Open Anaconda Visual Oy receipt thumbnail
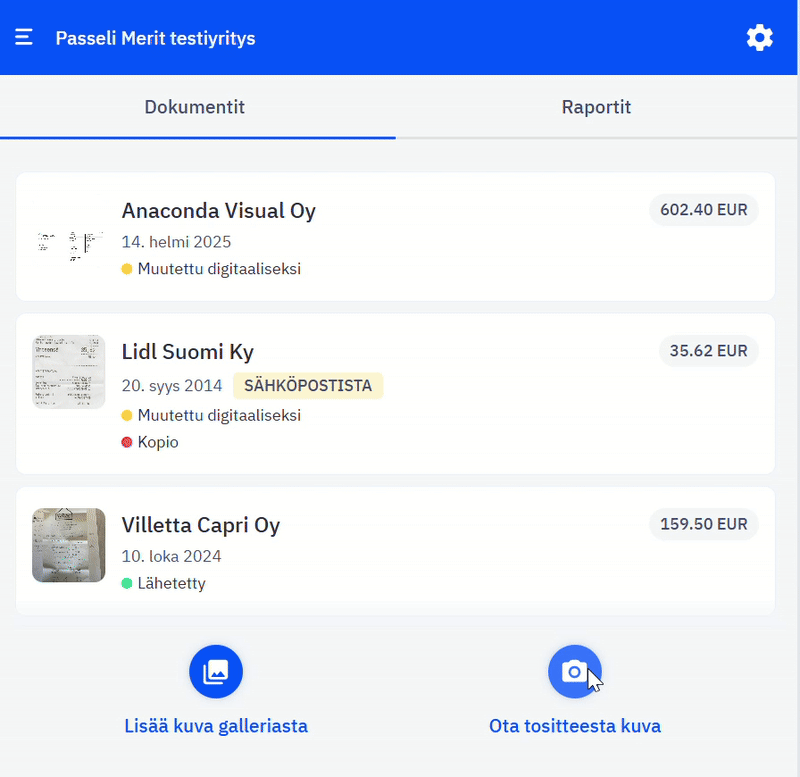The width and height of the screenshot is (800, 777). [69, 237]
